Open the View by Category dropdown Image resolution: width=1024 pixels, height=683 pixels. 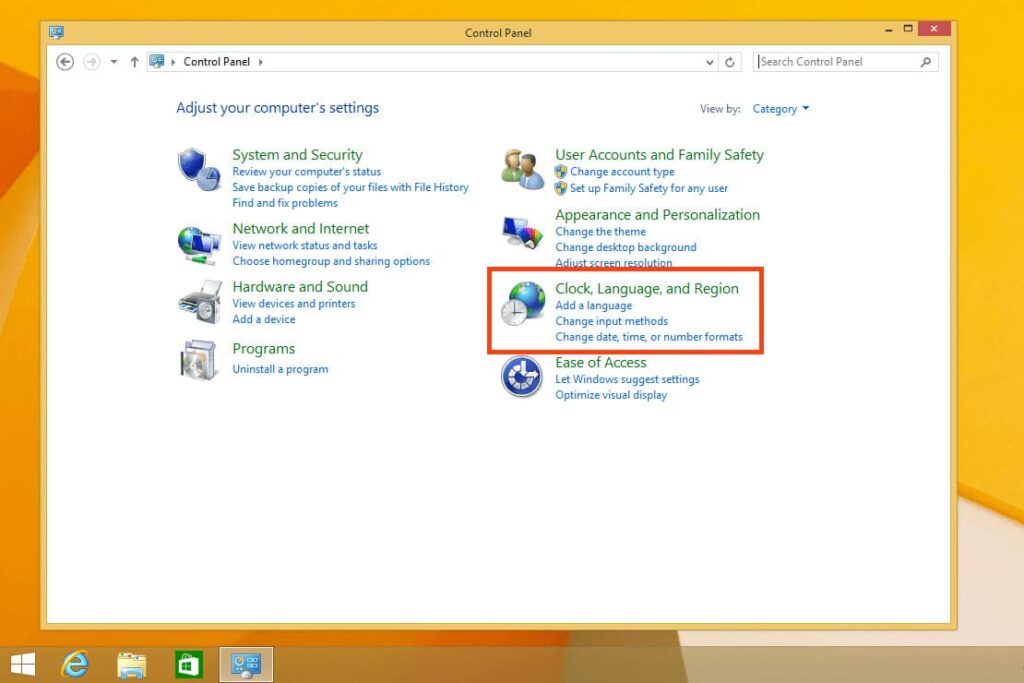780,109
